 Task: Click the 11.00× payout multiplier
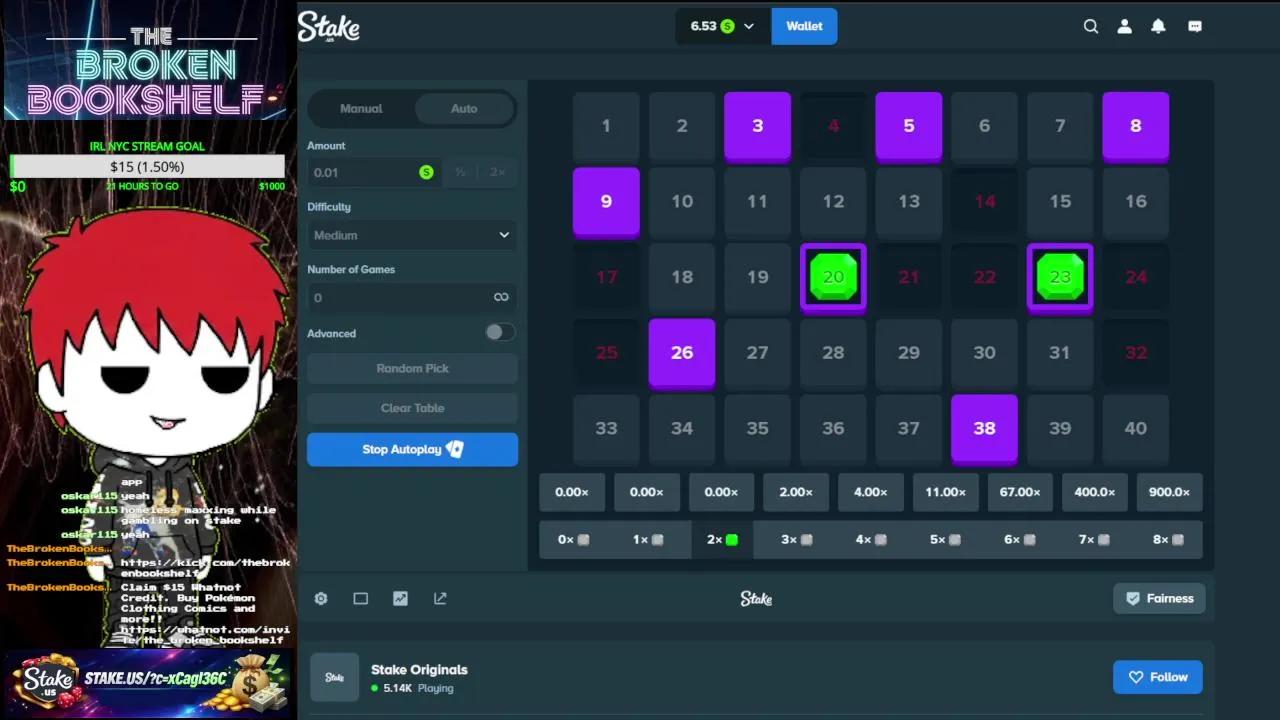(945, 492)
